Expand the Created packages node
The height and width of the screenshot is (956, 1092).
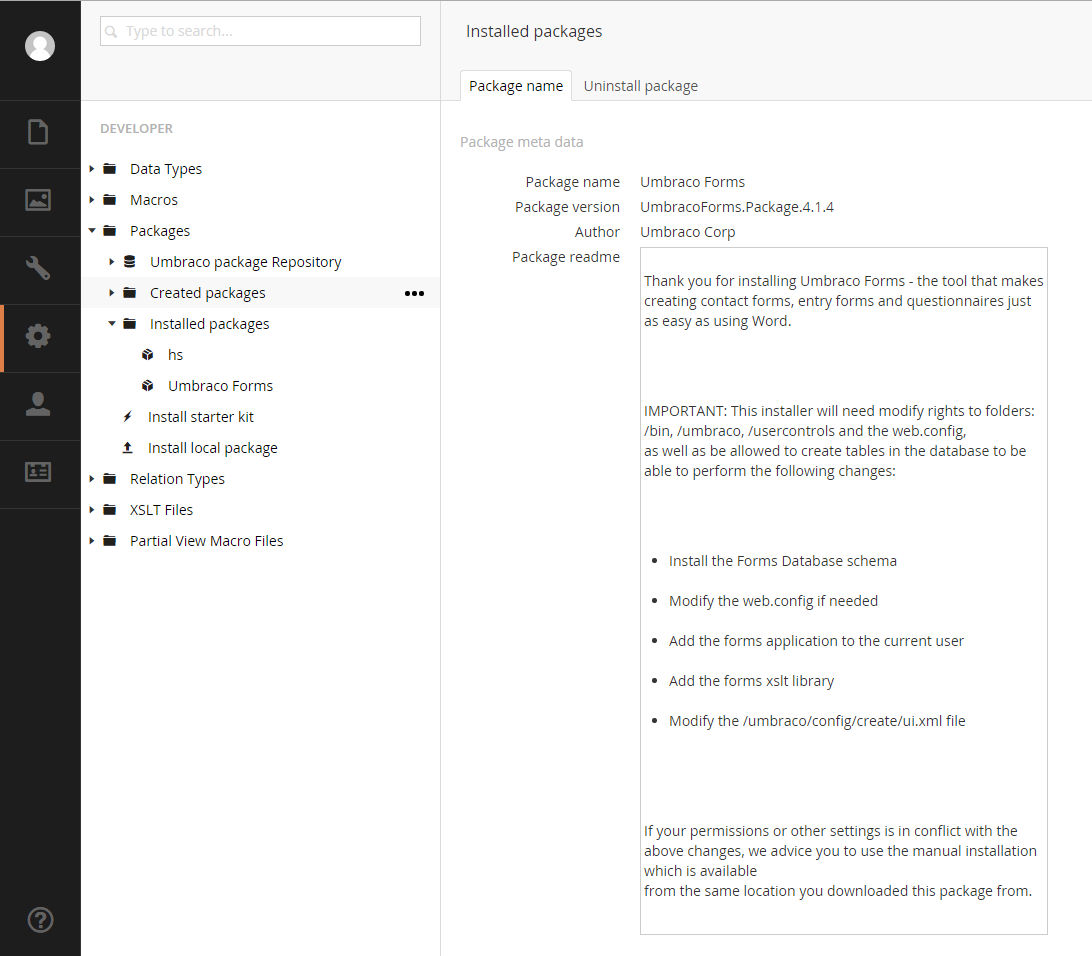click(x=111, y=292)
